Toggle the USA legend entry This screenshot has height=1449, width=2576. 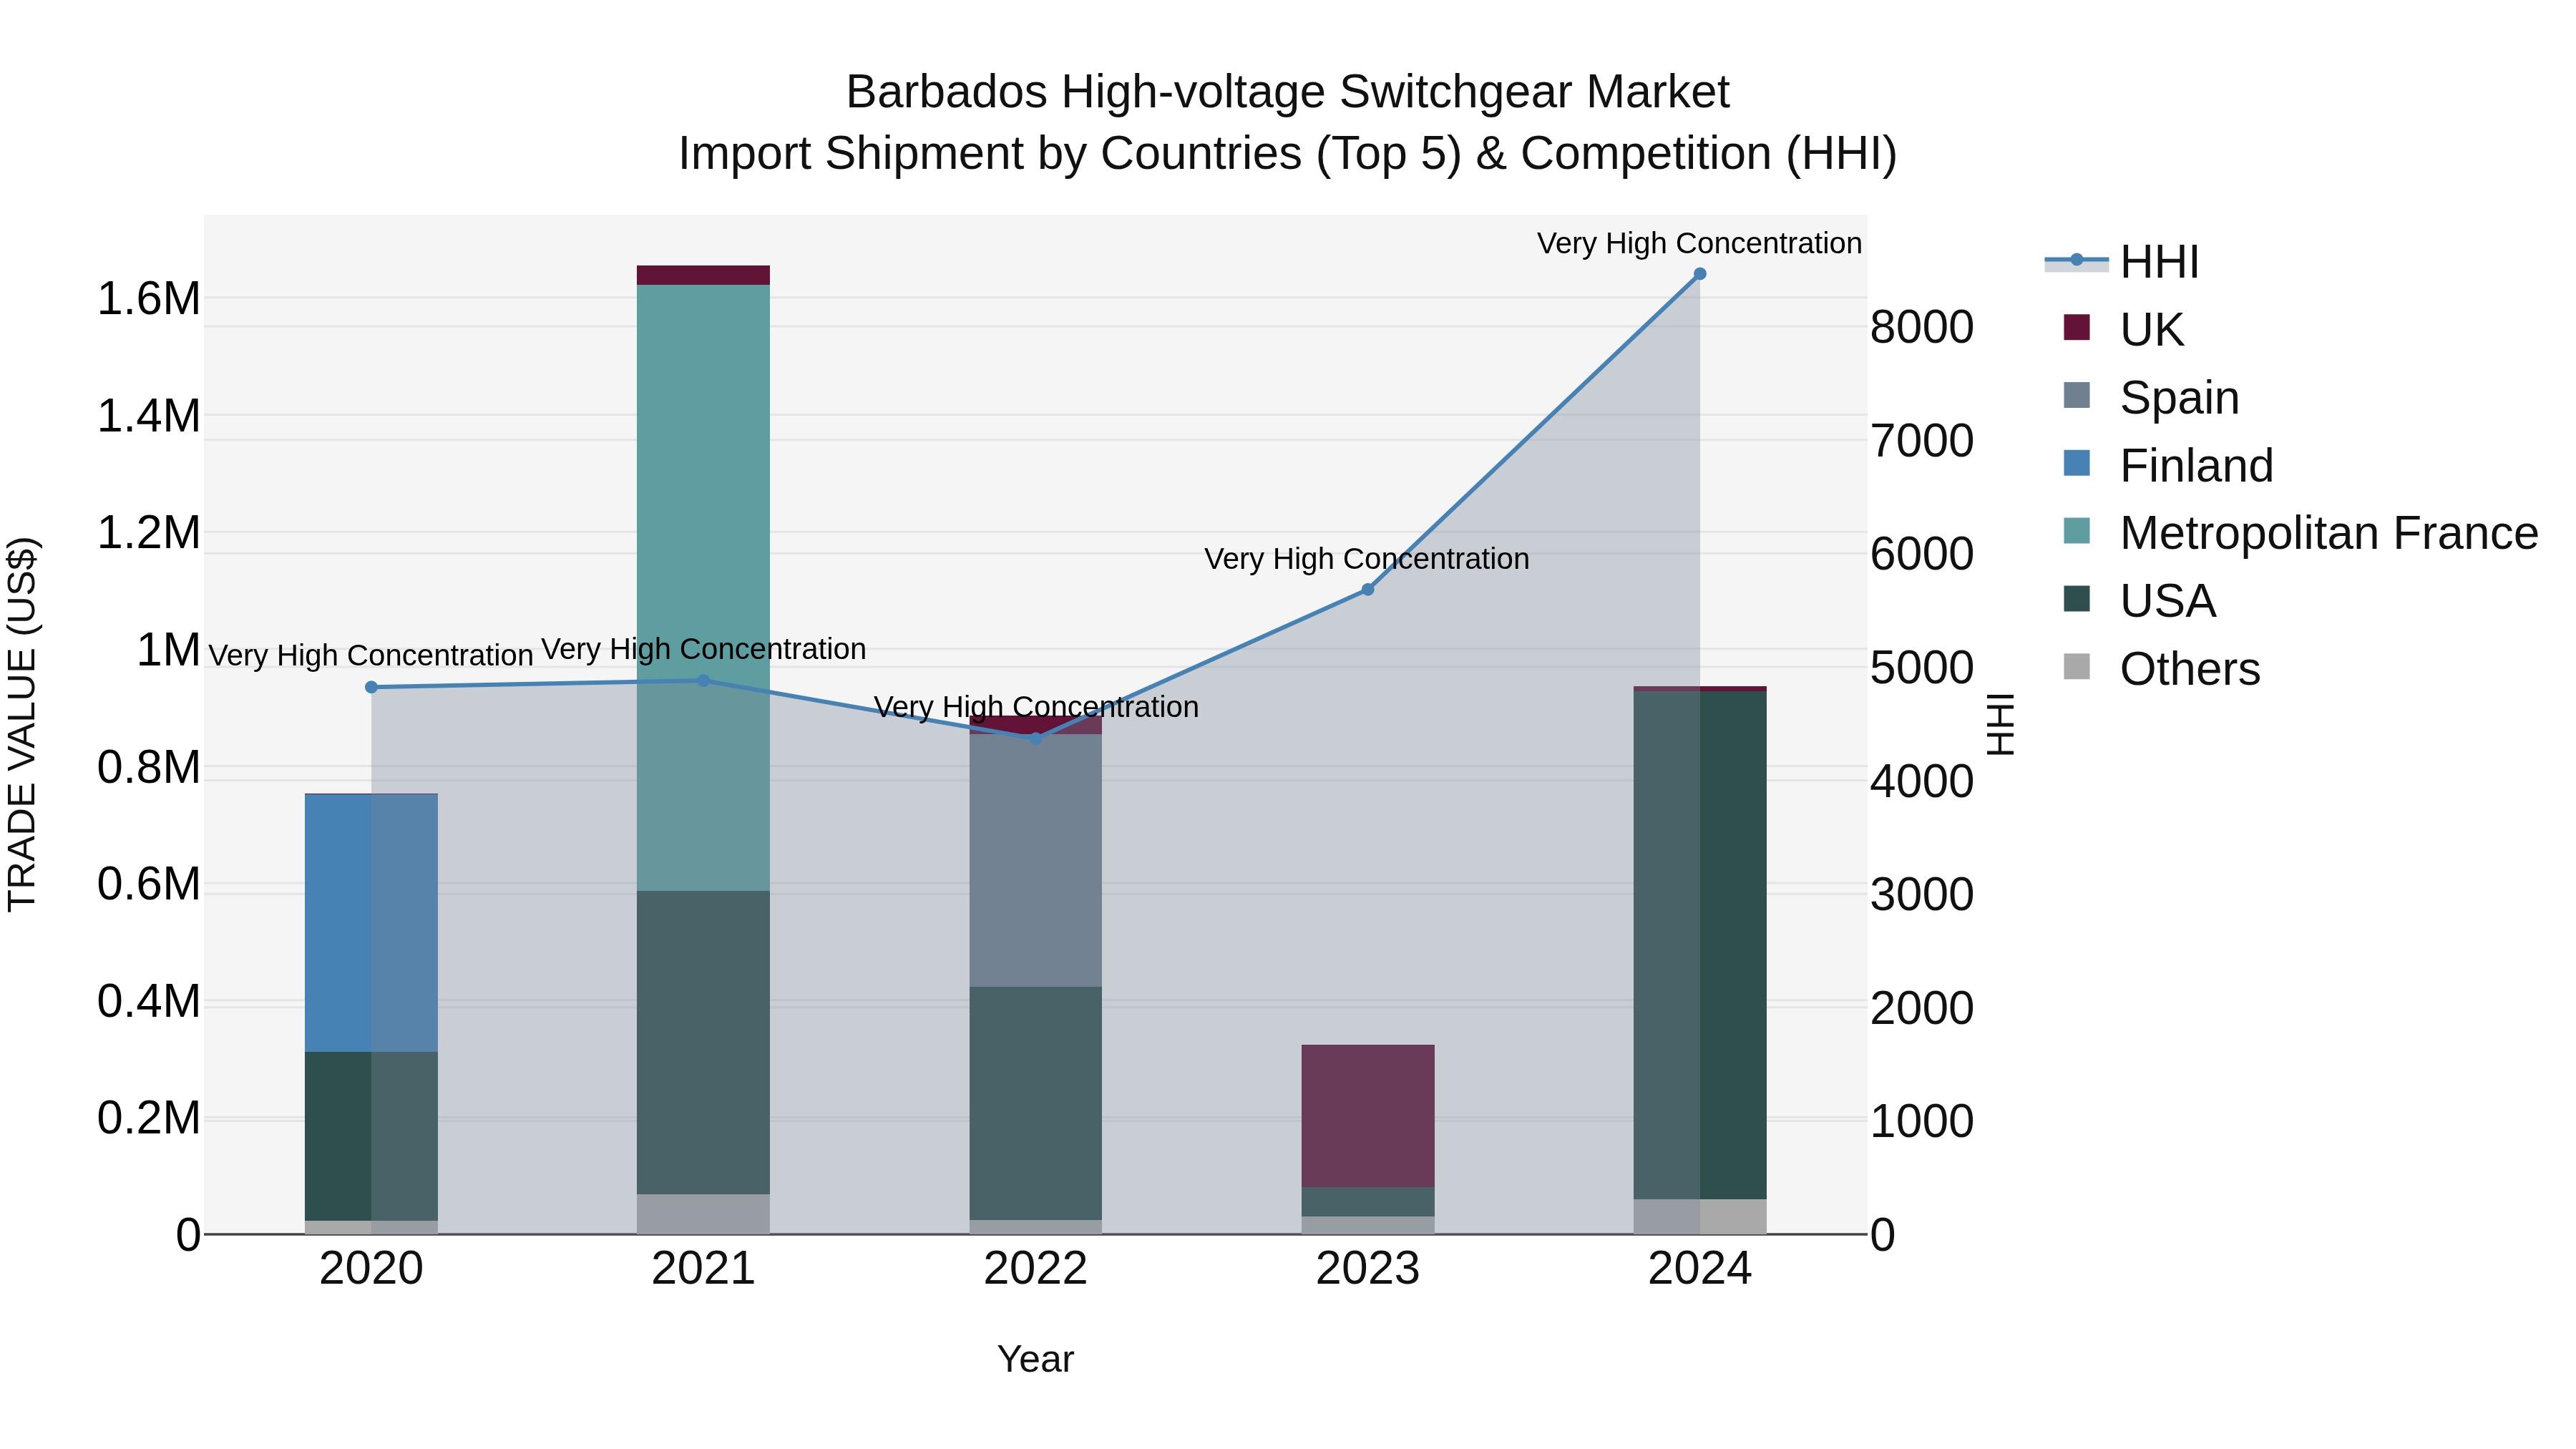2139,601
